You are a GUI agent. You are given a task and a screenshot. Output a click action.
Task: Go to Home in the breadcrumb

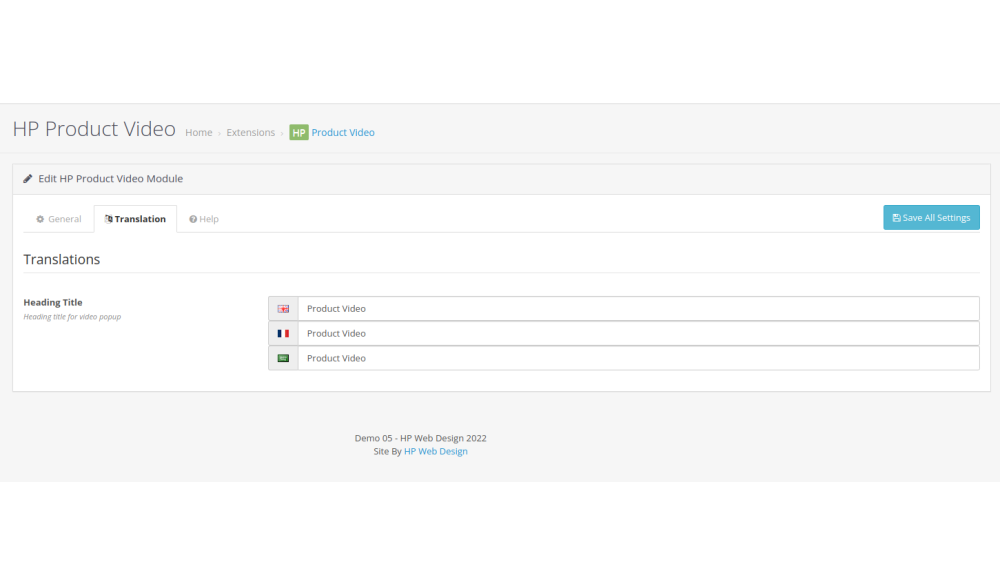[198, 133]
